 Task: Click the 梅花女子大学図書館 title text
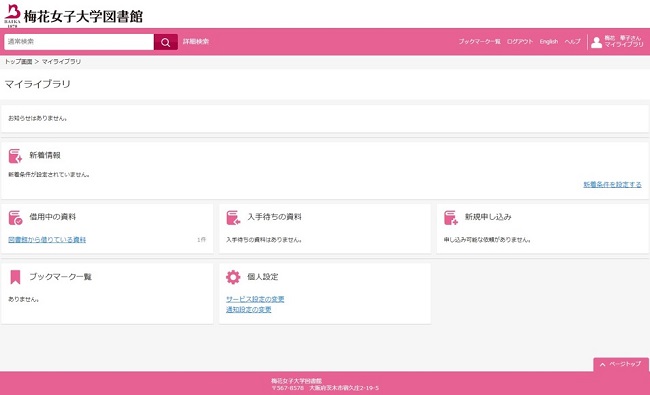click(83, 17)
